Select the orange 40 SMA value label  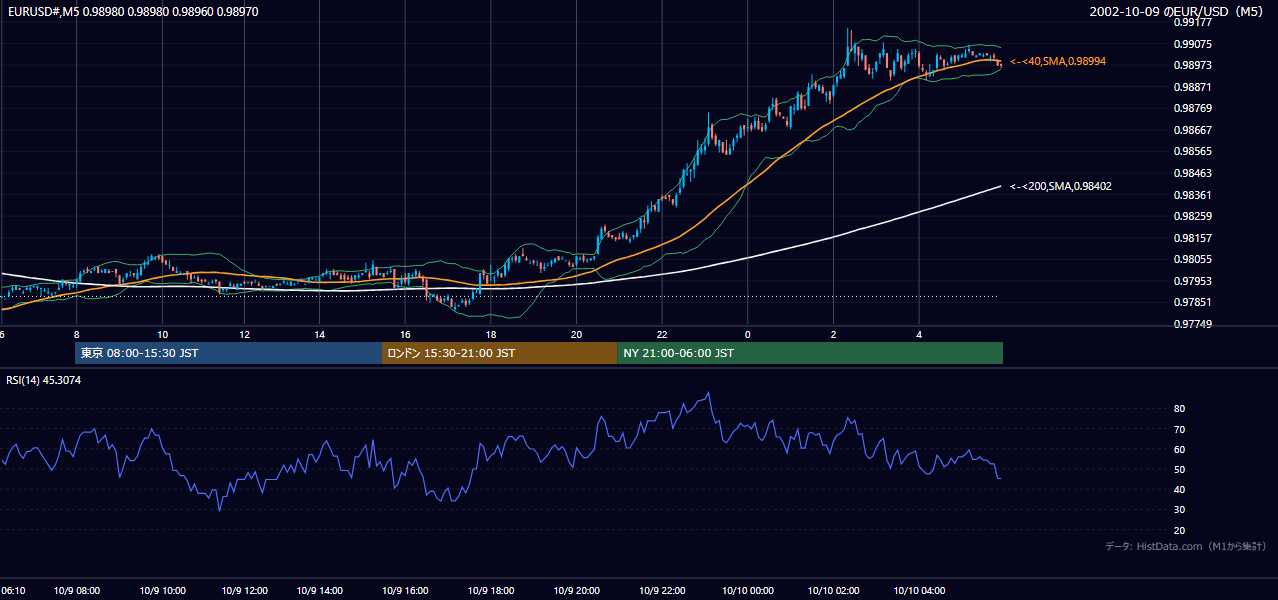(x=1058, y=61)
